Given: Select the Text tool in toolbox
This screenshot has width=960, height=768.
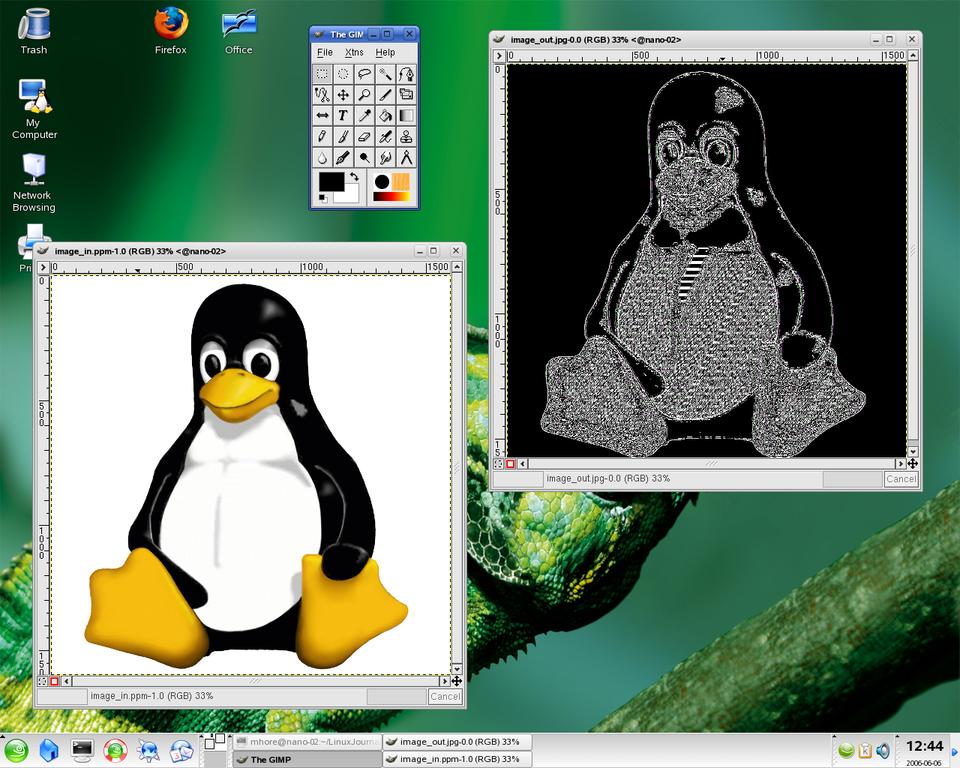Looking at the screenshot, I should (x=343, y=116).
